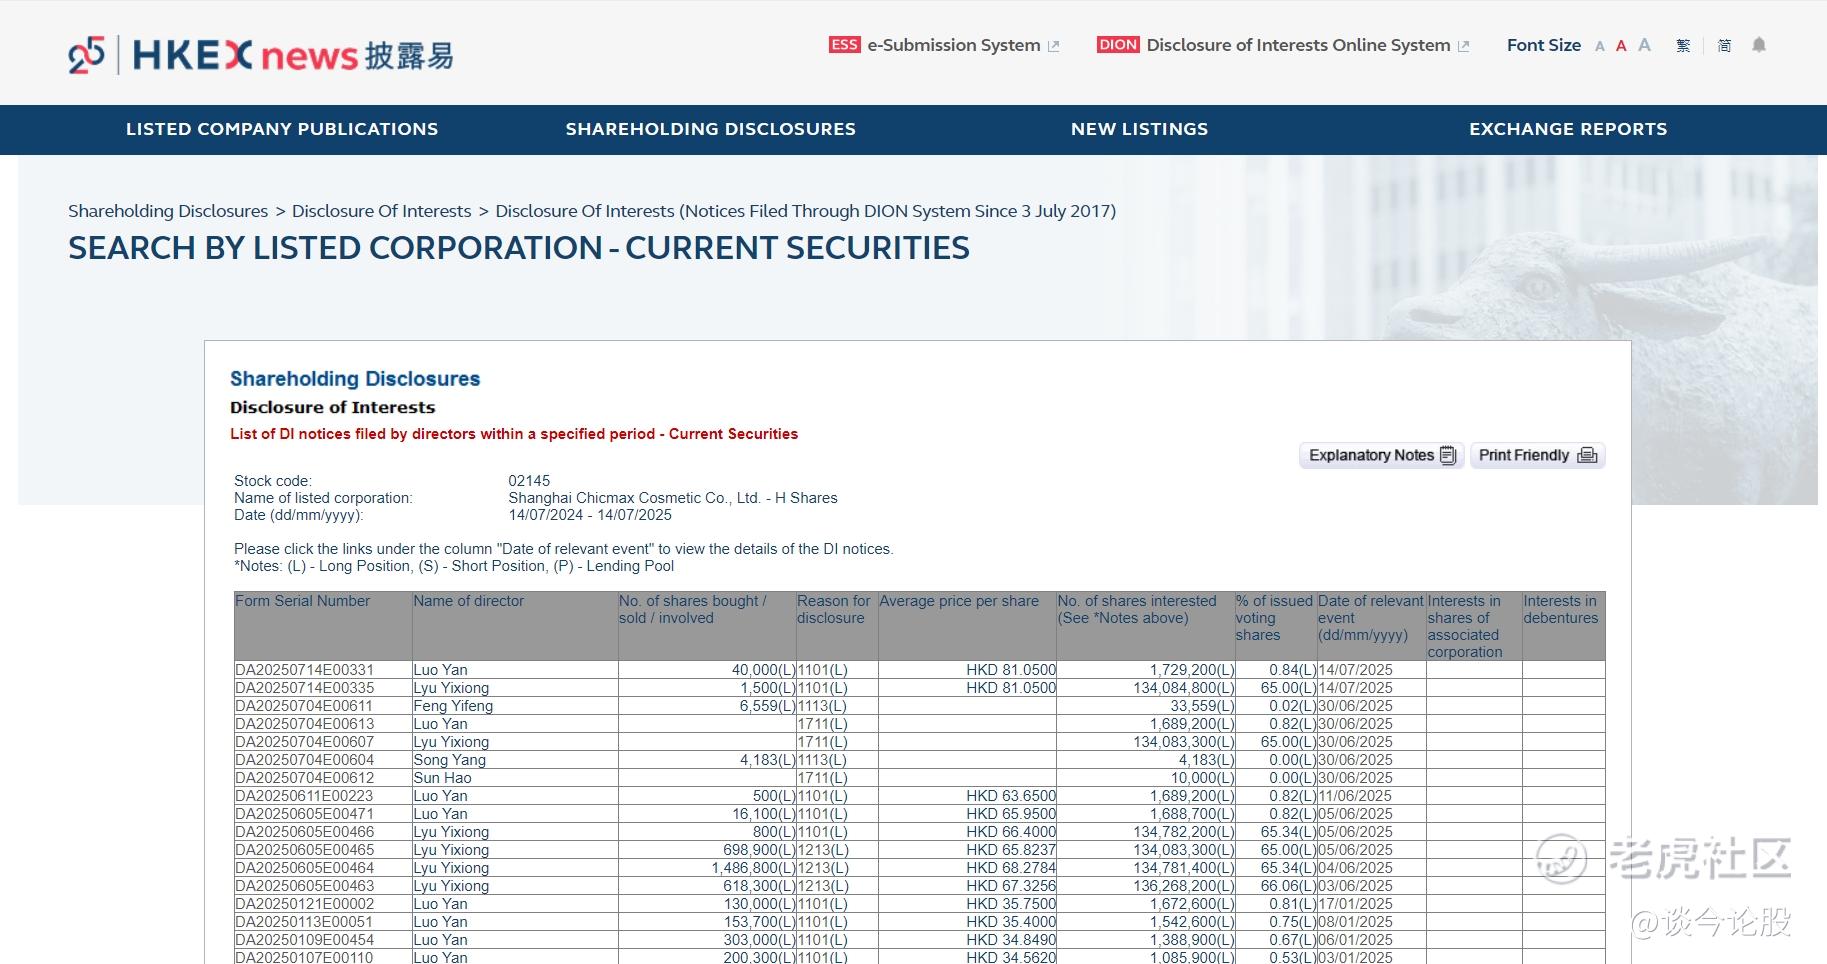The image size is (1827, 964).
Task: Open Shareholding Disclosures menu
Action: [x=711, y=129]
